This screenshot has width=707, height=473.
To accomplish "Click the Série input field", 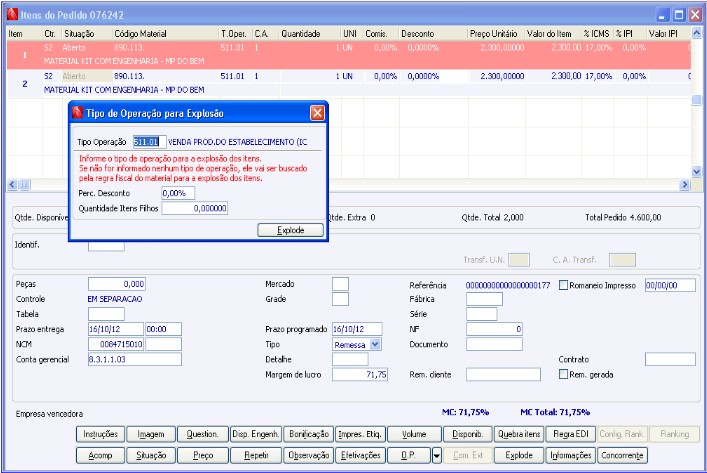I will [482, 314].
